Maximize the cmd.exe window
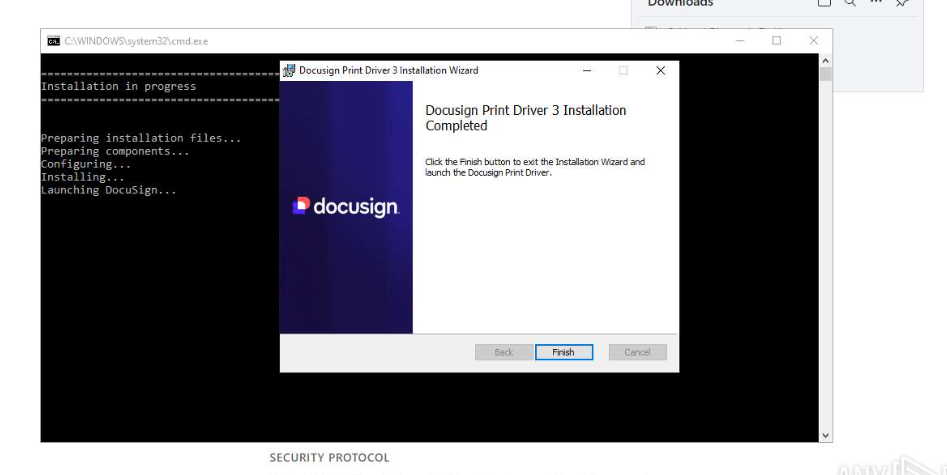Viewport: 947px width, 475px height. coord(777,40)
